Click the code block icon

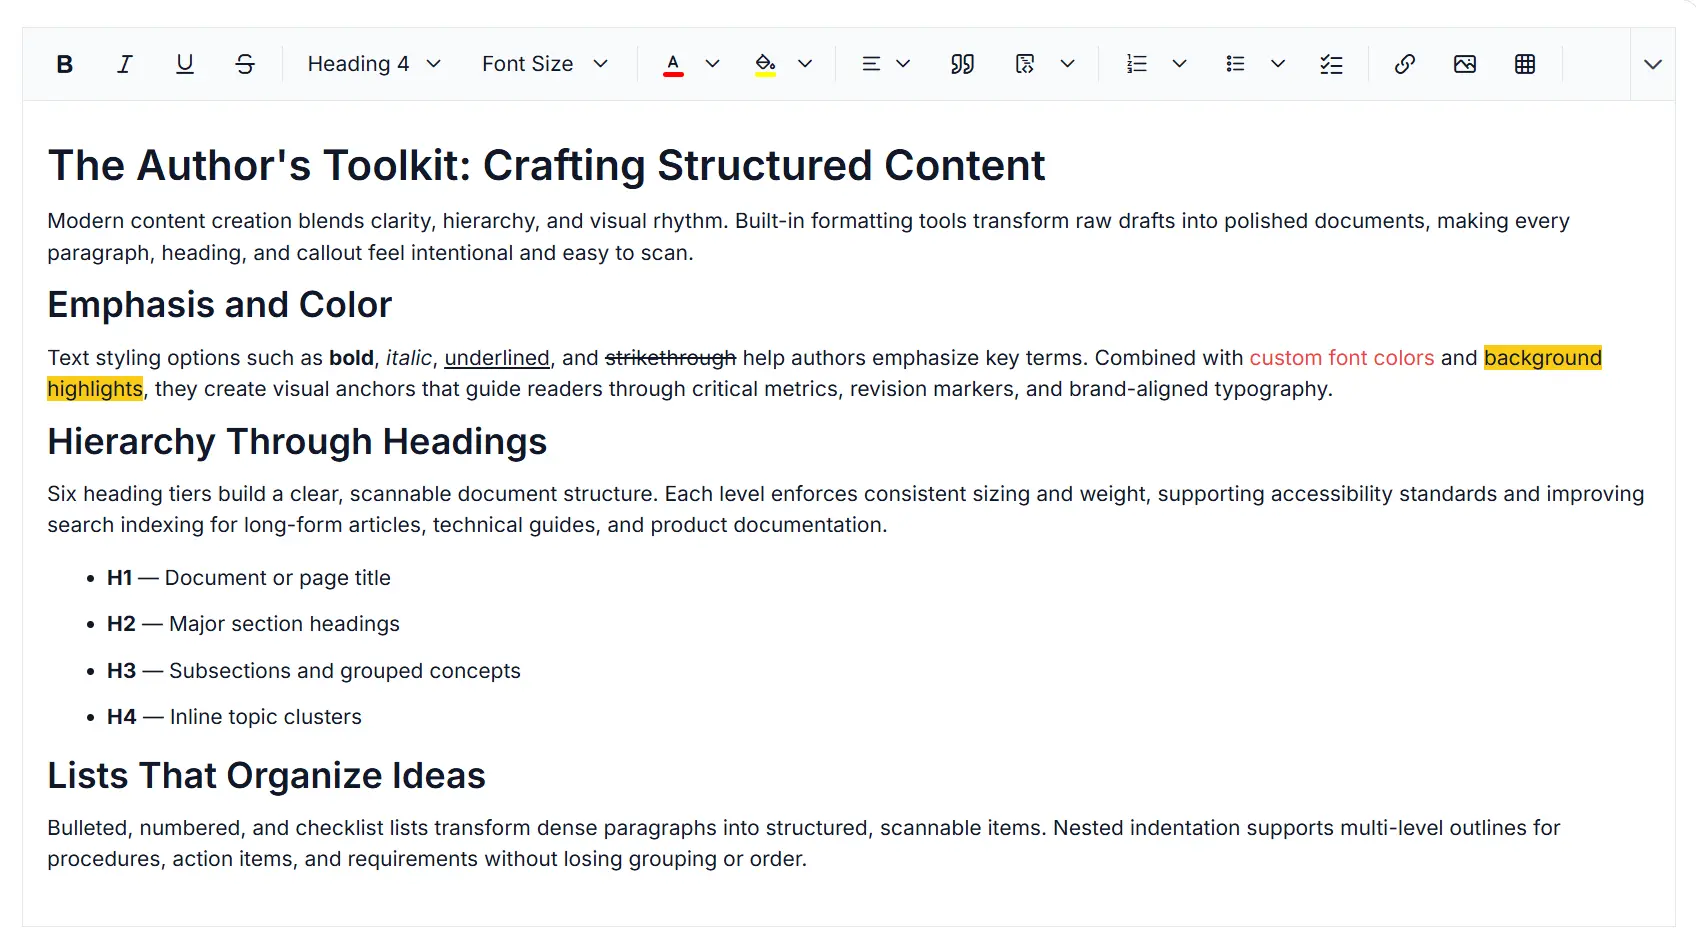click(x=1025, y=64)
